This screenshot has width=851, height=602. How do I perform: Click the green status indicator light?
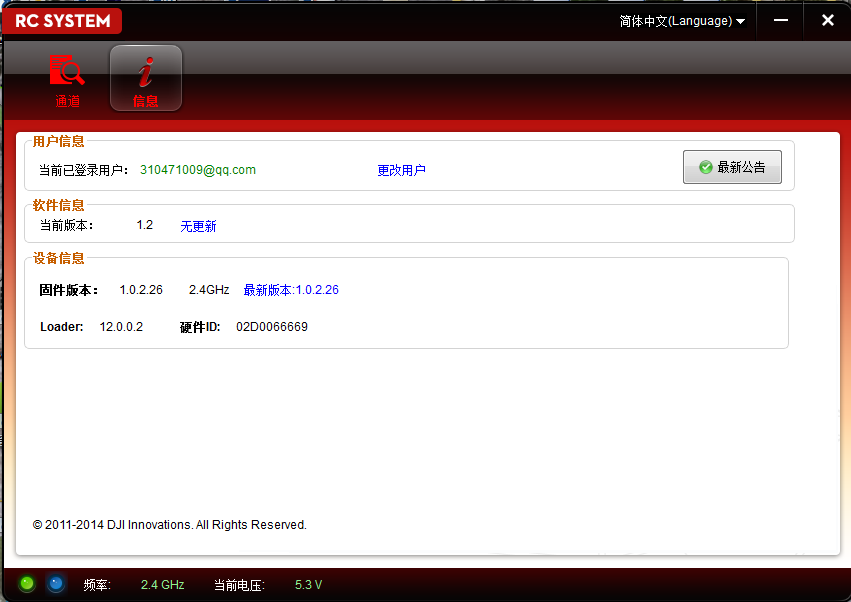[x=27, y=584]
